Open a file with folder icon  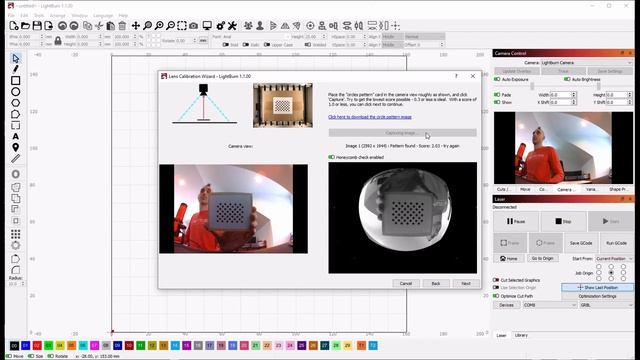25,26
